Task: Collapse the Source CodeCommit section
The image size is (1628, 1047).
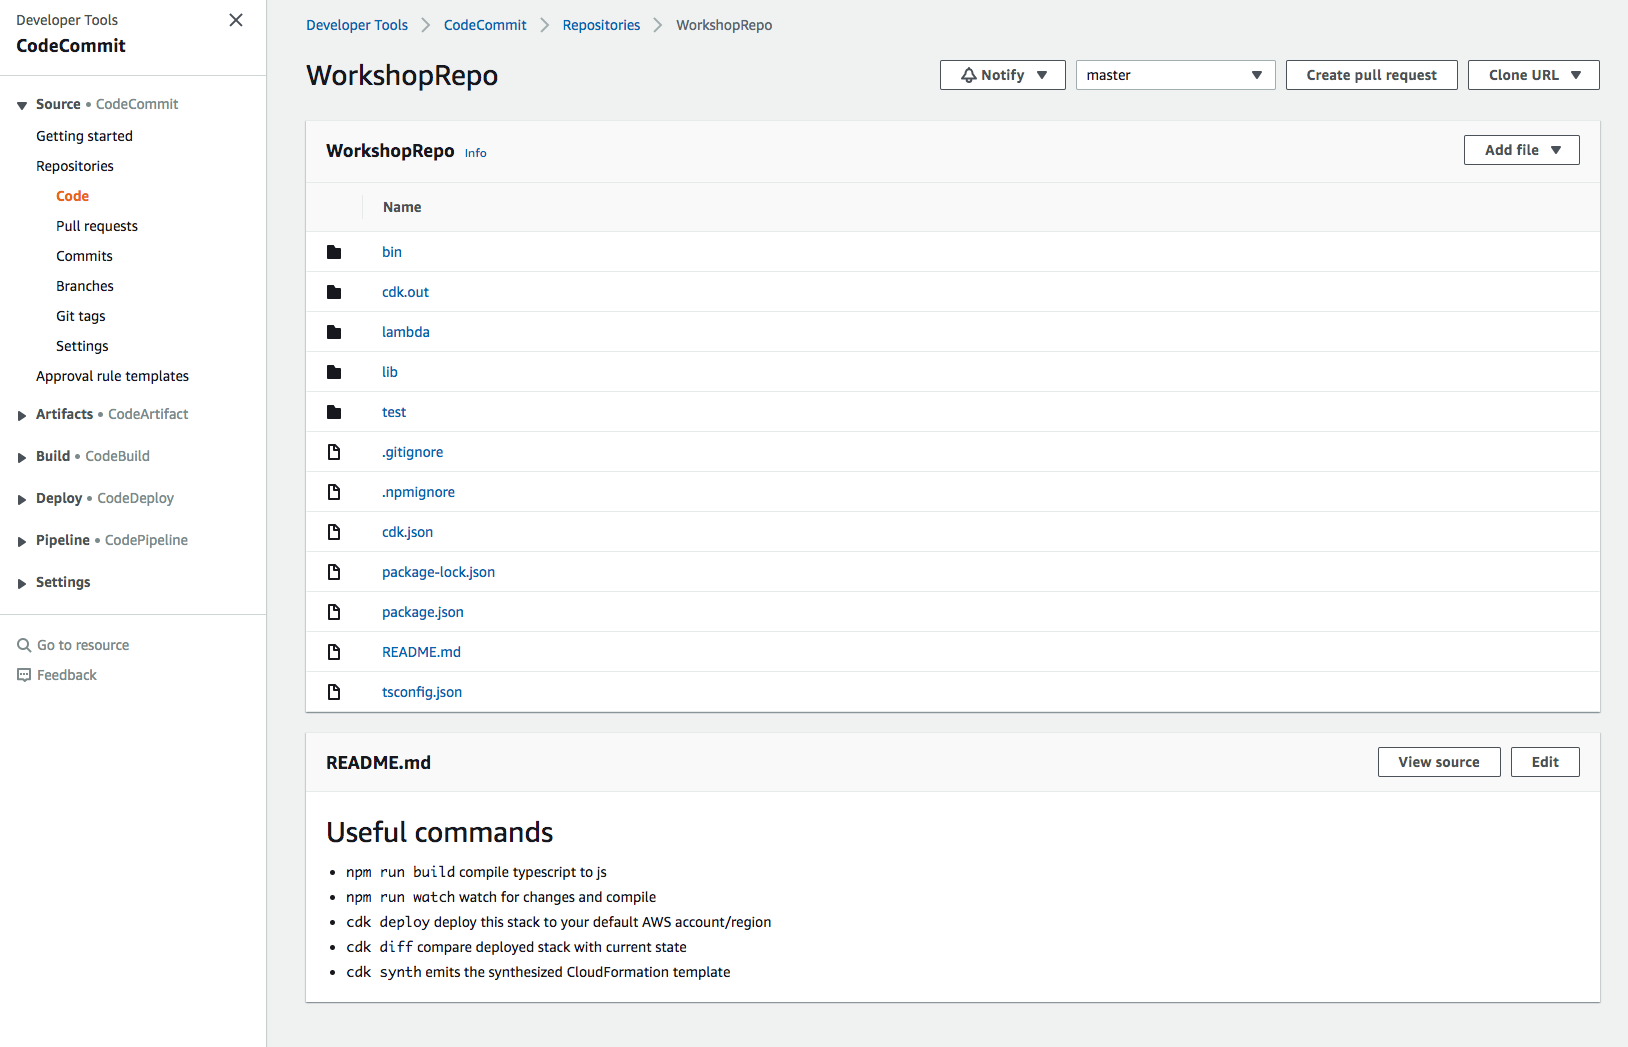Action: 22,105
